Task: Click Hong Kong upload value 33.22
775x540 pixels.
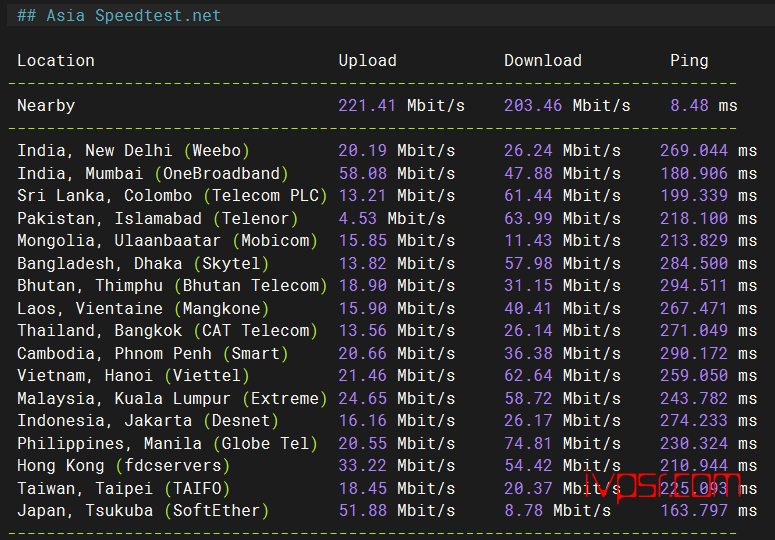Action: pyautogui.click(x=362, y=465)
